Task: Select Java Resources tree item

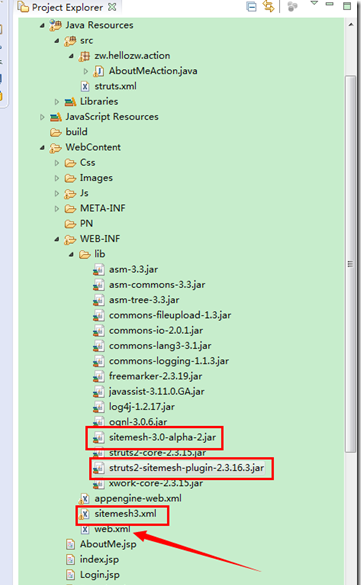Action: coord(99,25)
